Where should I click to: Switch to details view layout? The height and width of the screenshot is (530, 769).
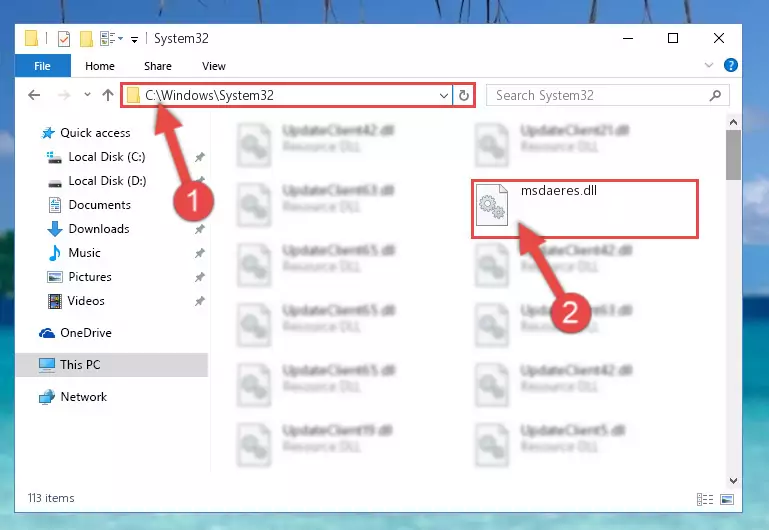click(x=705, y=499)
